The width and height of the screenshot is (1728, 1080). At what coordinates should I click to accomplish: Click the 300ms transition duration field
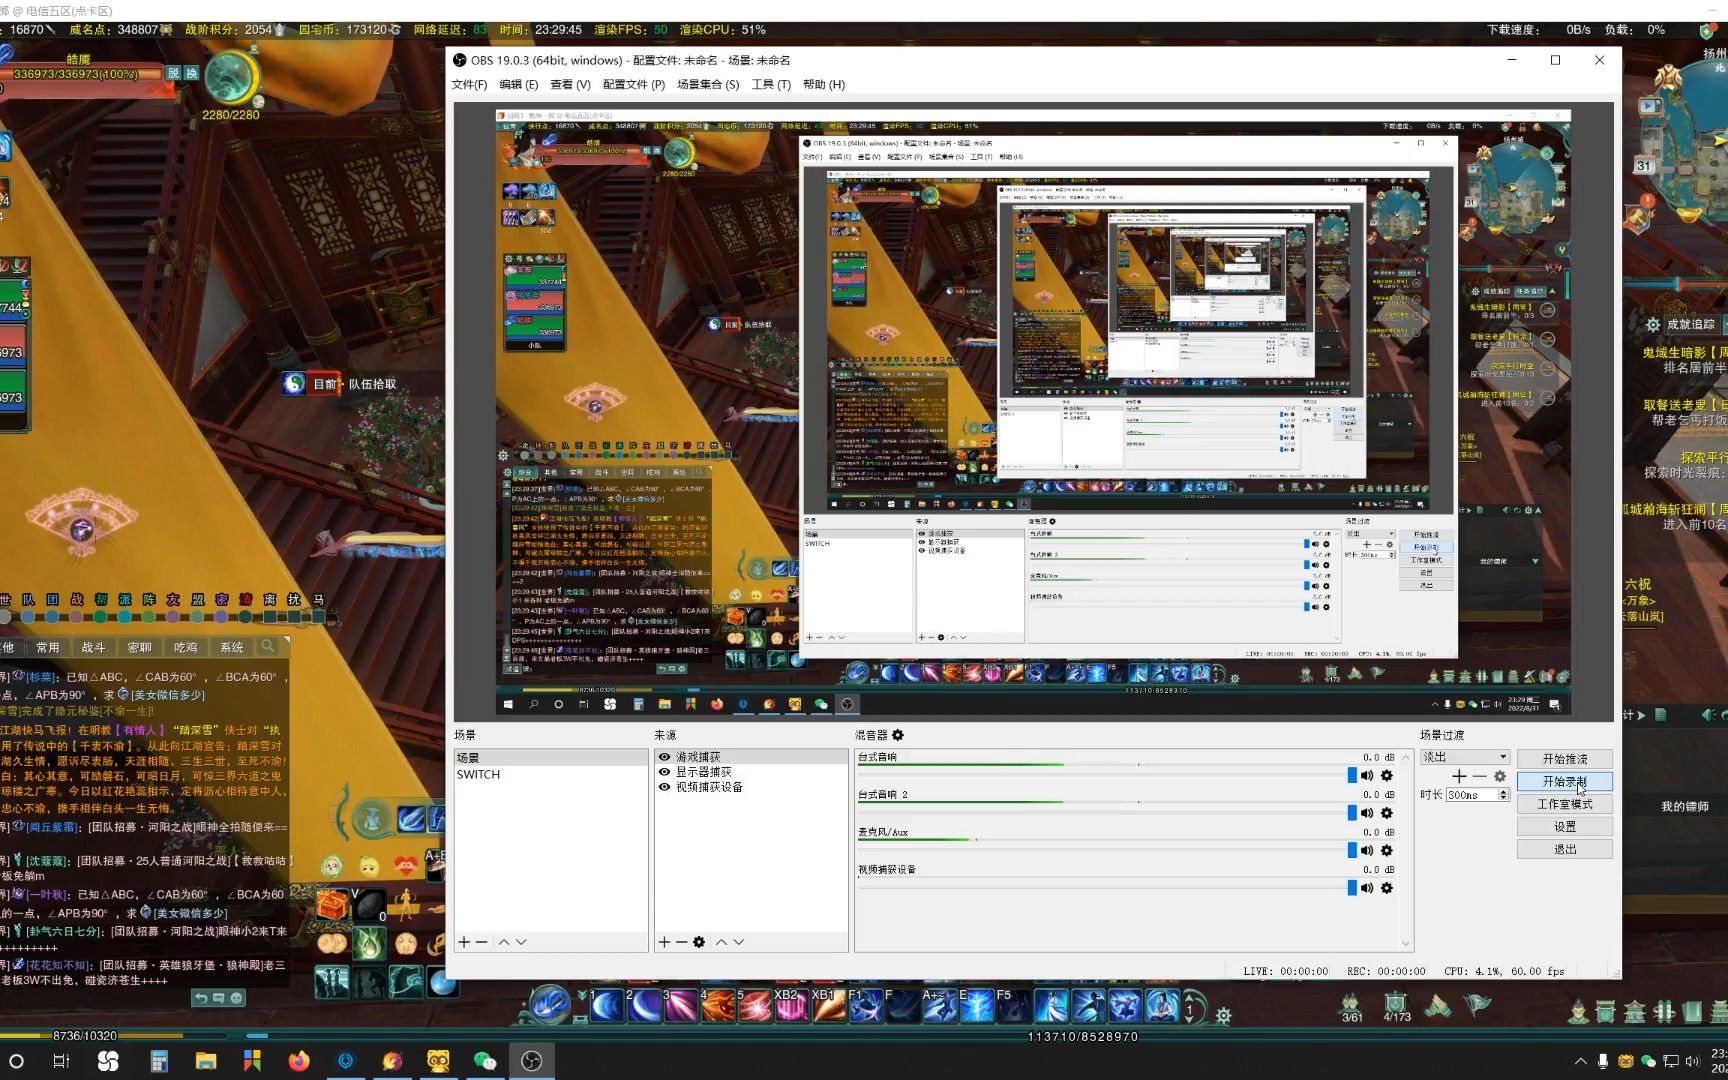1471,795
